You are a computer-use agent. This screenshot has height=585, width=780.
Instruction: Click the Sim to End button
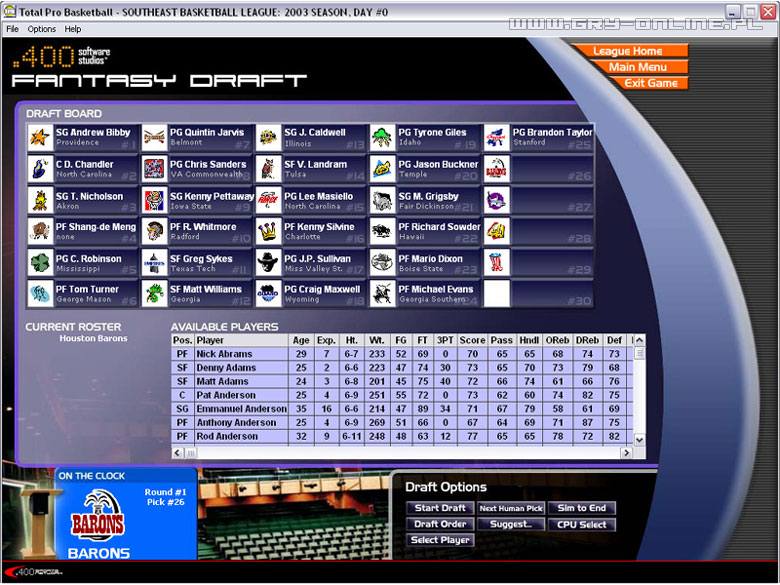582,508
